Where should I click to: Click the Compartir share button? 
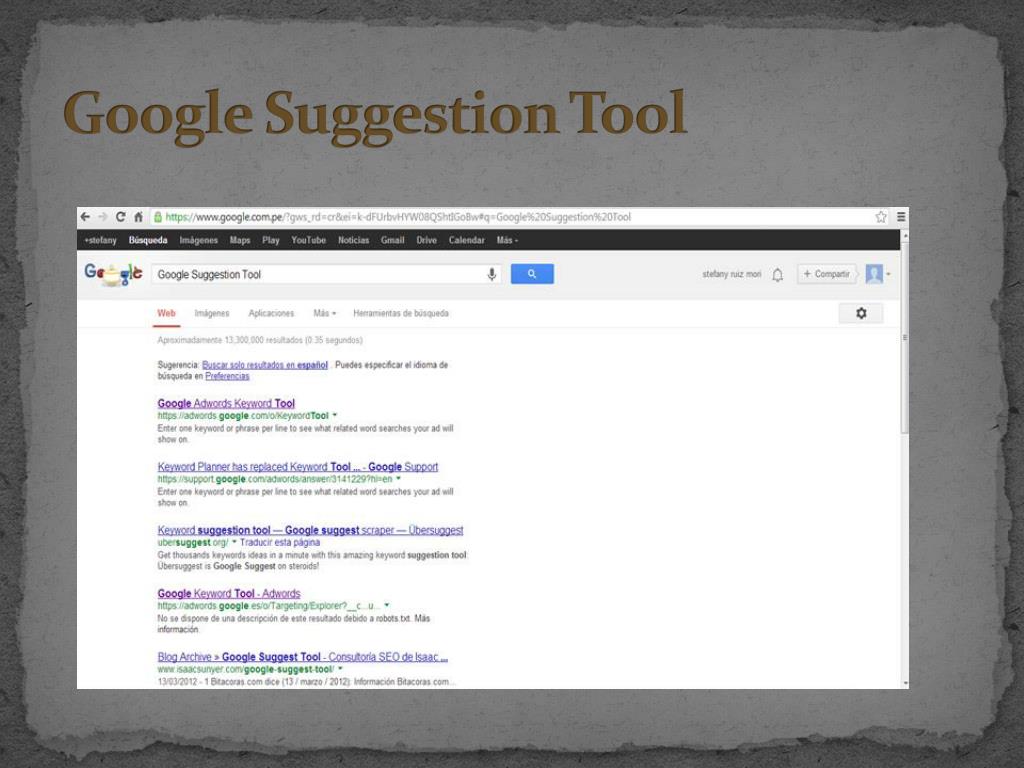[827, 274]
